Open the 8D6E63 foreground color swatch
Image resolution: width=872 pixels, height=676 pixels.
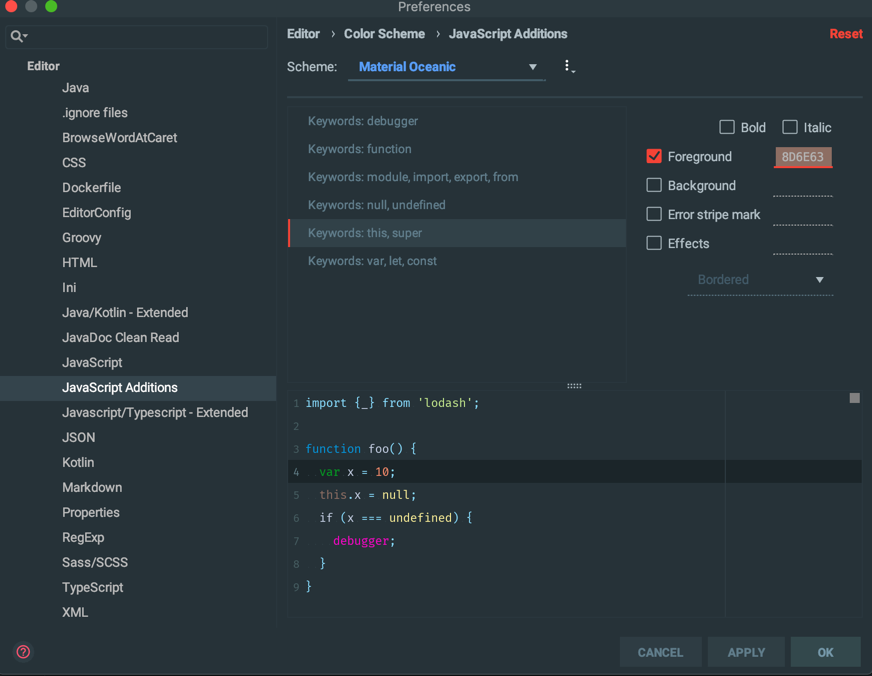coord(803,156)
